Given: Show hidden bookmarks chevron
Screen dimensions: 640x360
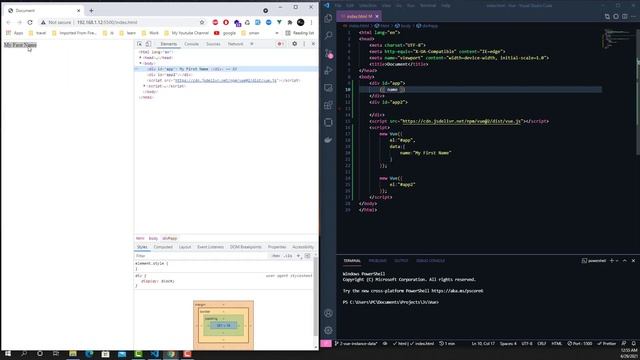Looking at the screenshot, I should (277, 33).
